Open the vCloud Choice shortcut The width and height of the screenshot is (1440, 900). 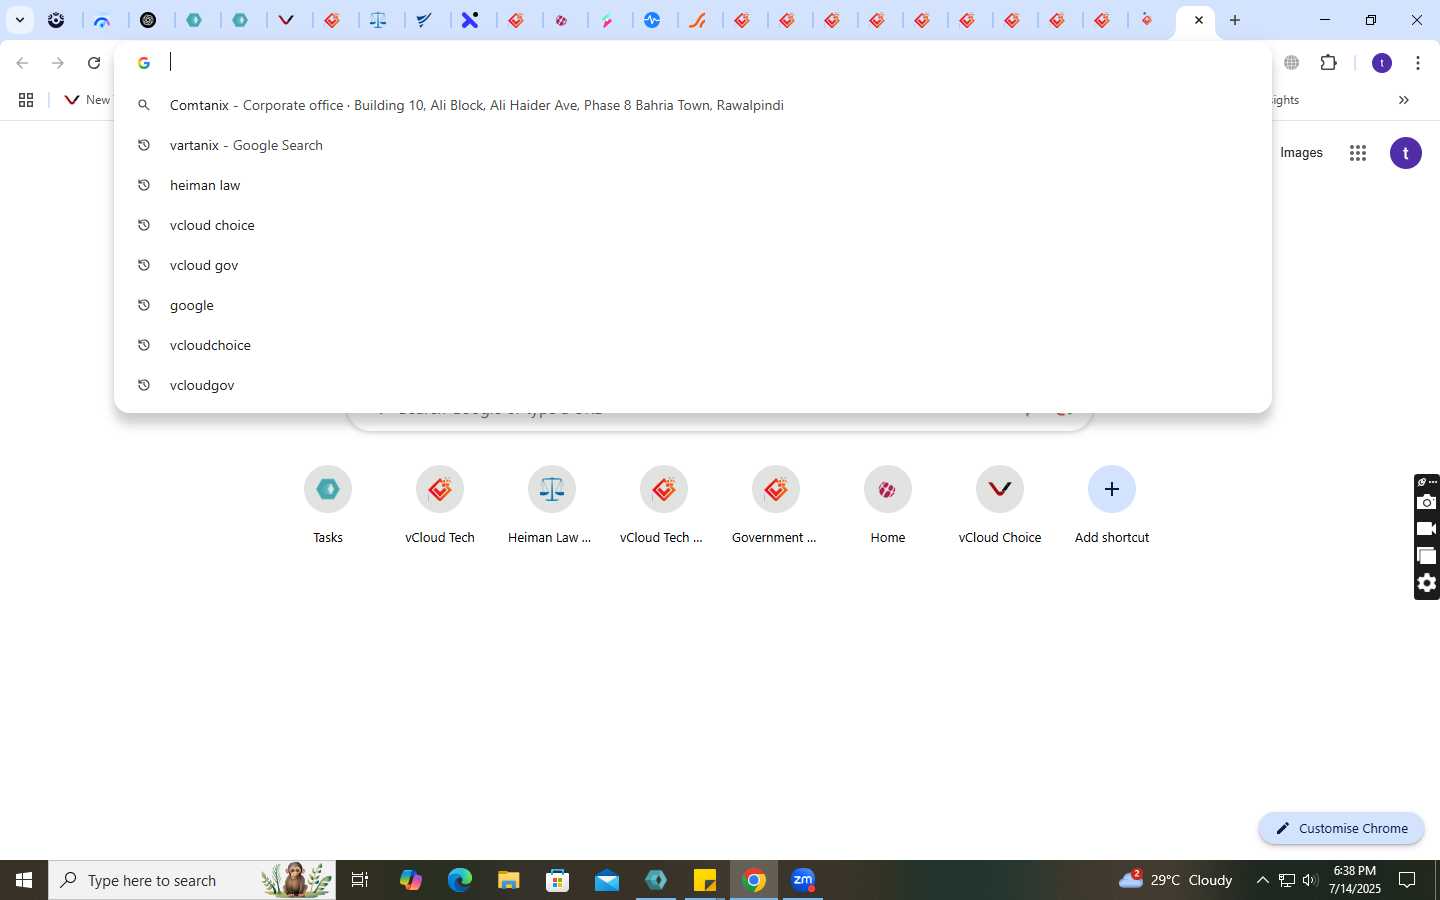click(x=1000, y=506)
